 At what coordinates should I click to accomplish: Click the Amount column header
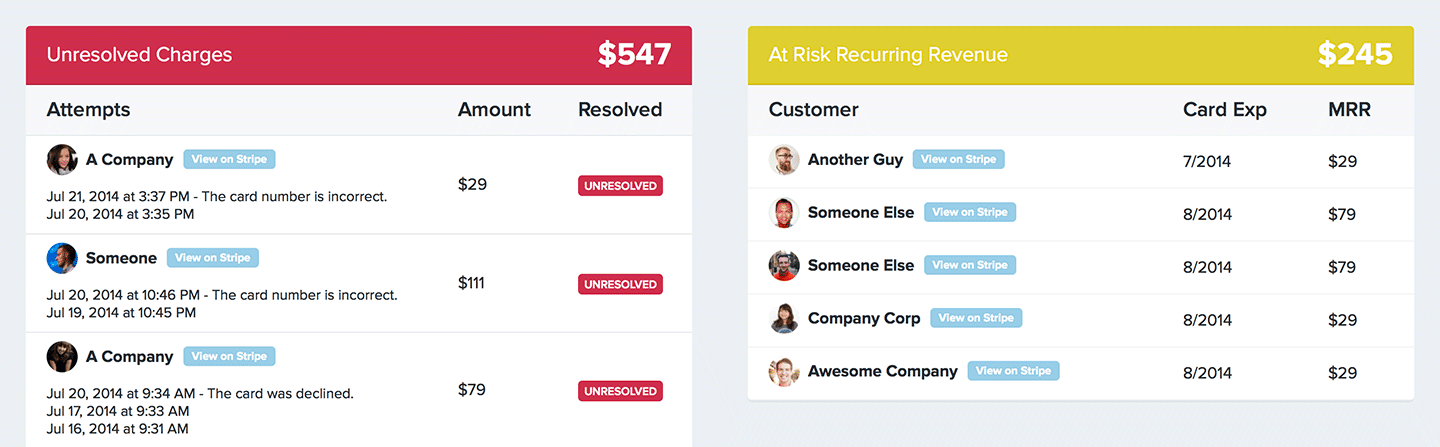coord(494,110)
